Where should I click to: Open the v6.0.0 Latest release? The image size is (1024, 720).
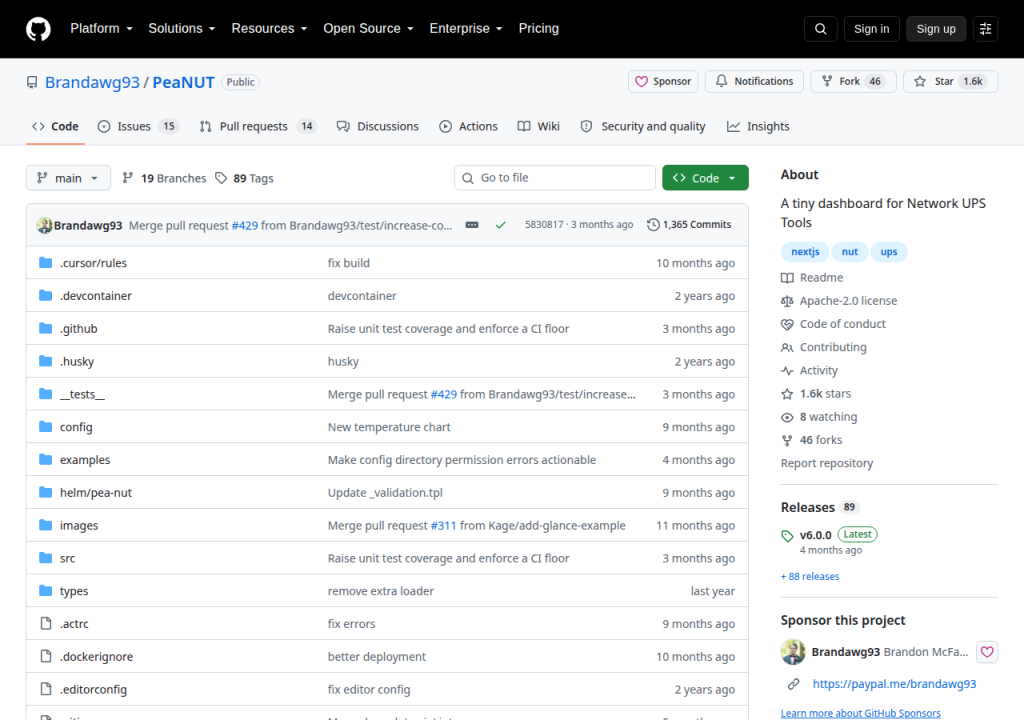829,541
